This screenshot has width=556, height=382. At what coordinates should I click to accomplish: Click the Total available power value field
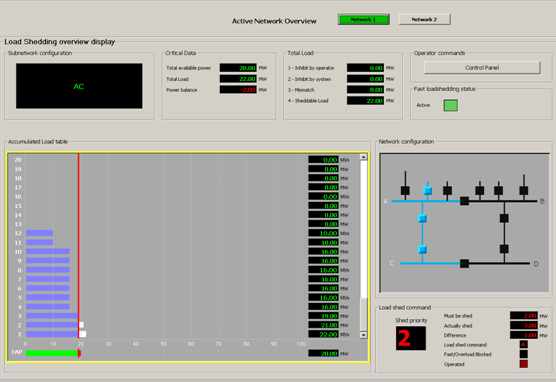(x=238, y=68)
